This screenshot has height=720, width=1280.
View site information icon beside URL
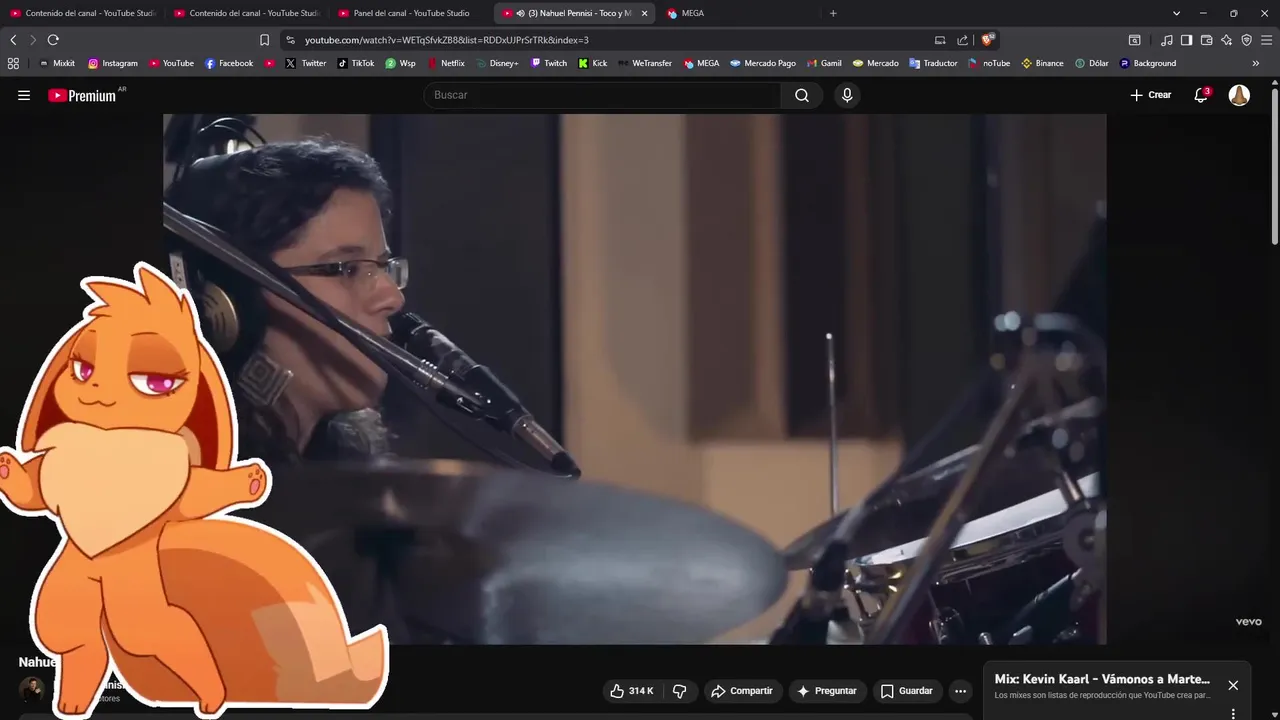coord(290,40)
